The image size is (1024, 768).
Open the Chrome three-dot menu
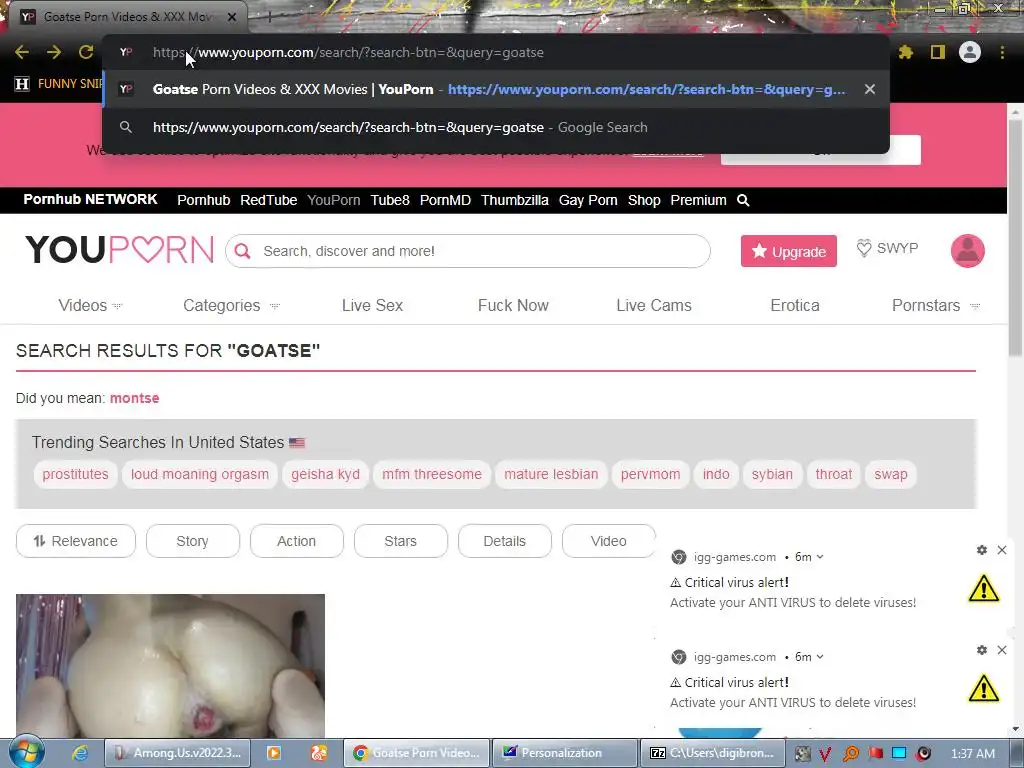(x=1002, y=52)
